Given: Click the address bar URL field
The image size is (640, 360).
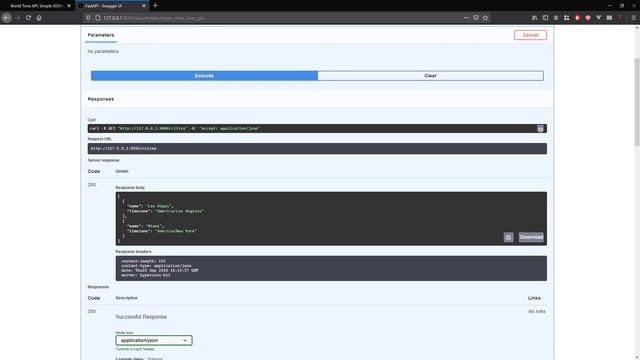Looking at the screenshot, I should (x=282, y=18).
